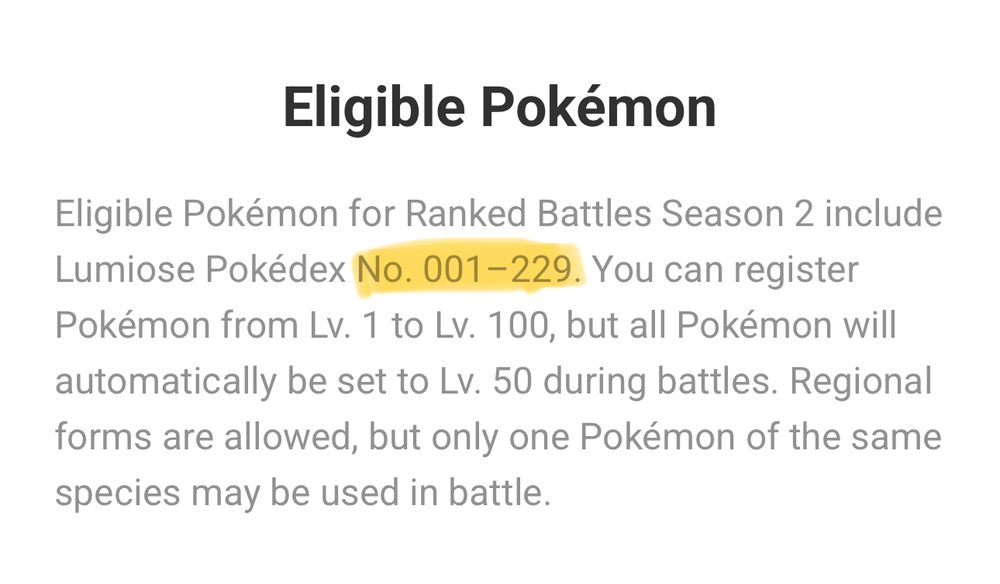The height and width of the screenshot is (584, 1000).
Task: Click the text Lv. 50
Action: 486,381
